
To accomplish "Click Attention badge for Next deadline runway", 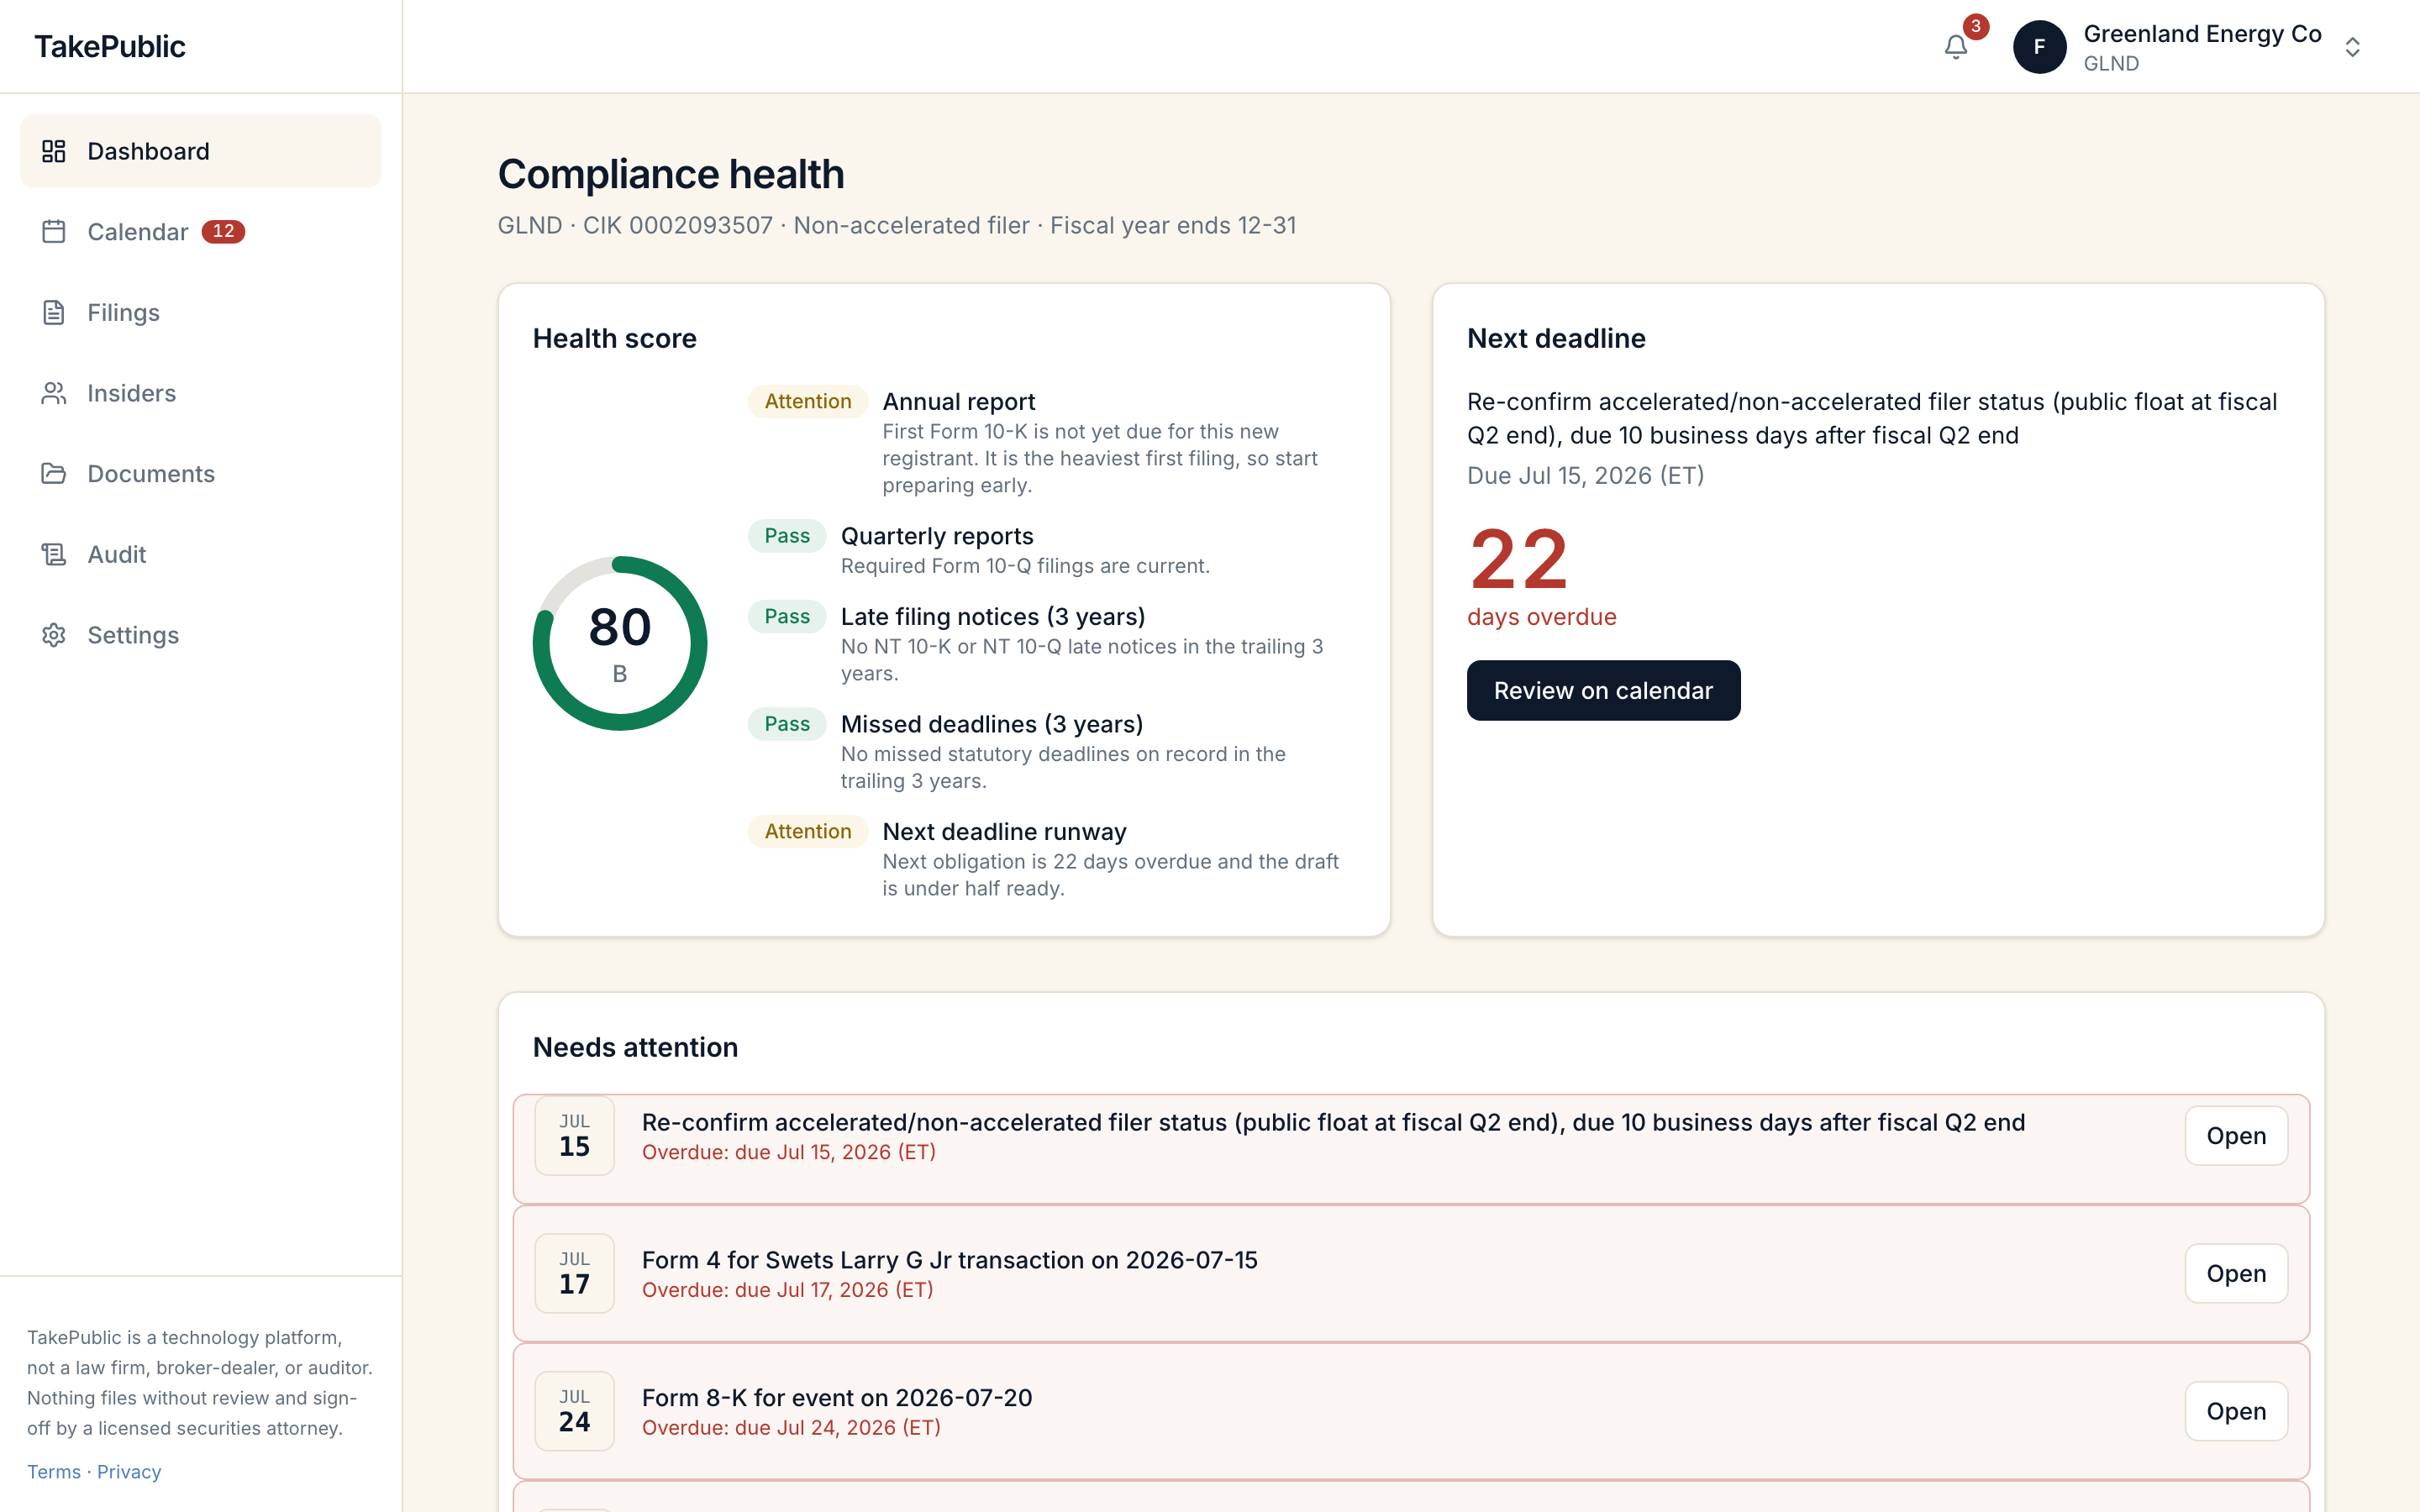I will coord(808,831).
